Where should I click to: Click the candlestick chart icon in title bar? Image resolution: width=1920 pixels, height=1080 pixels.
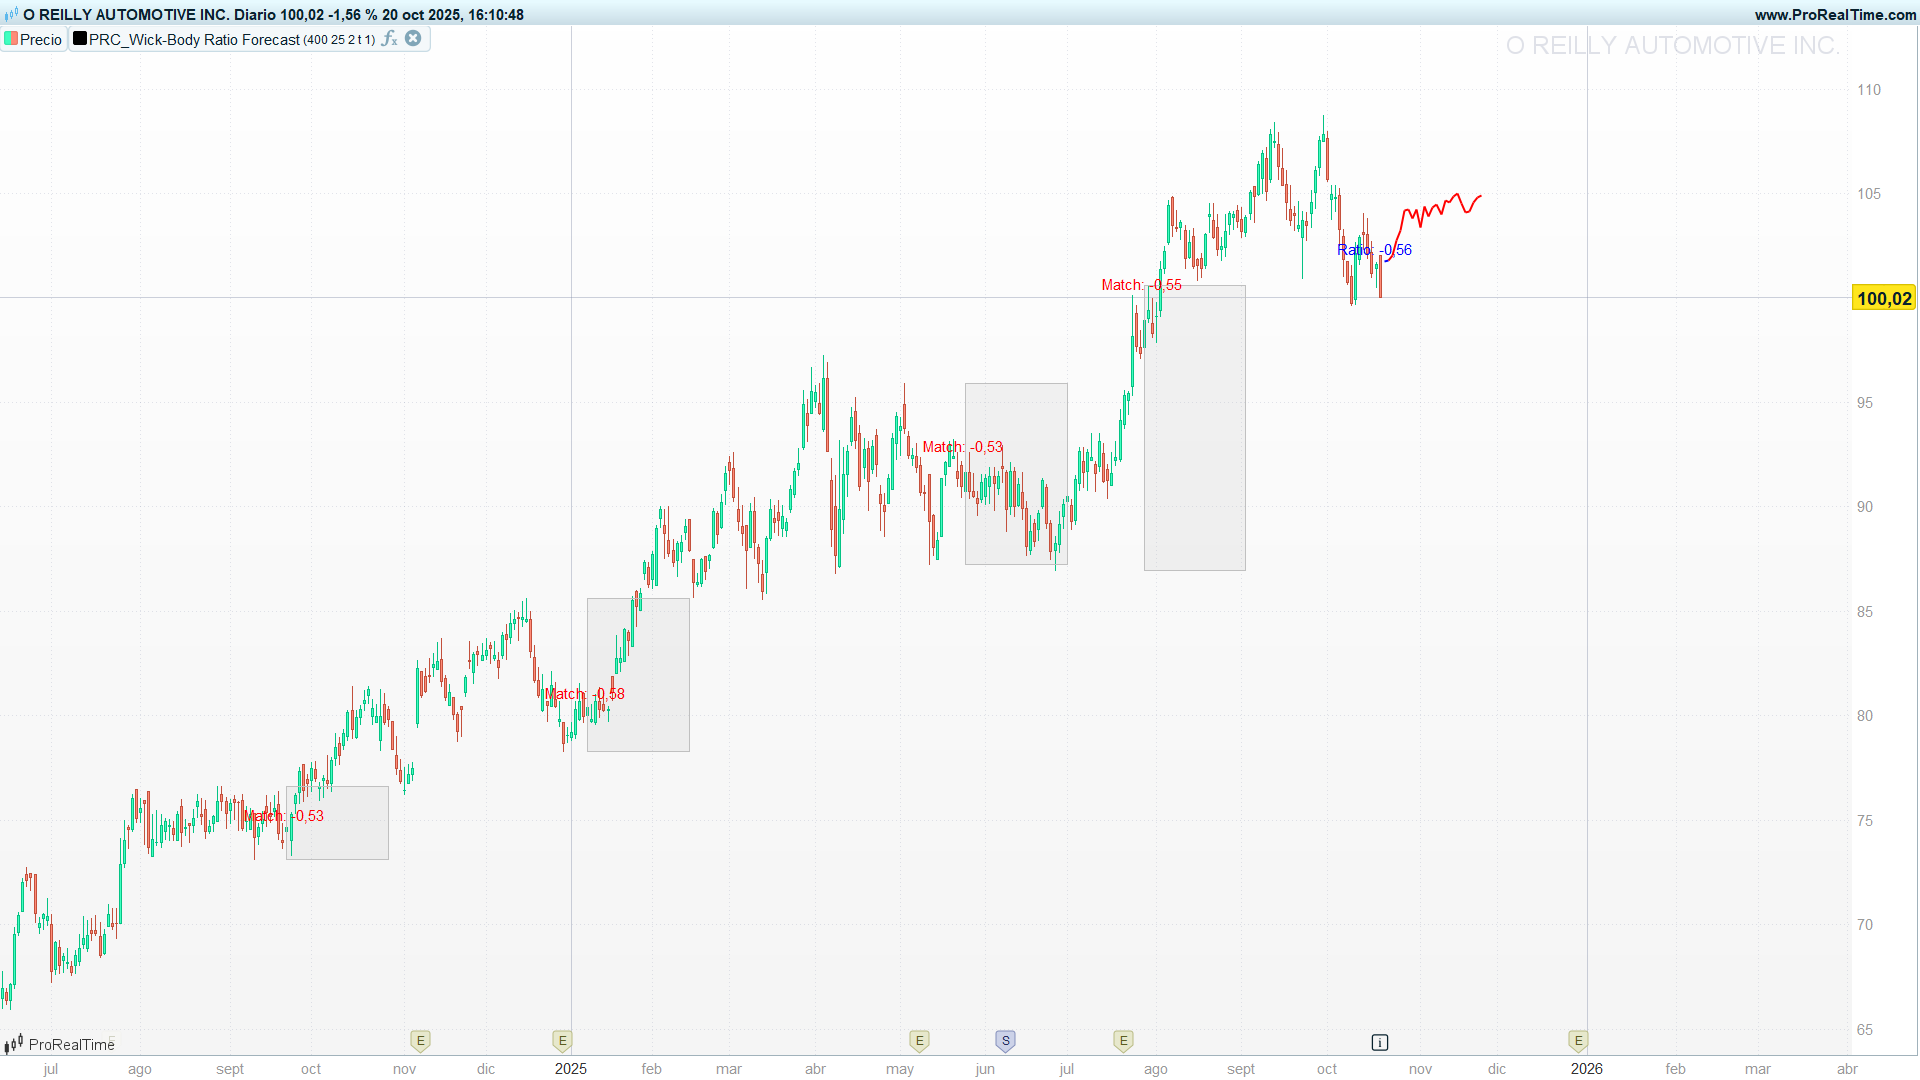pyautogui.click(x=11, y=15)
